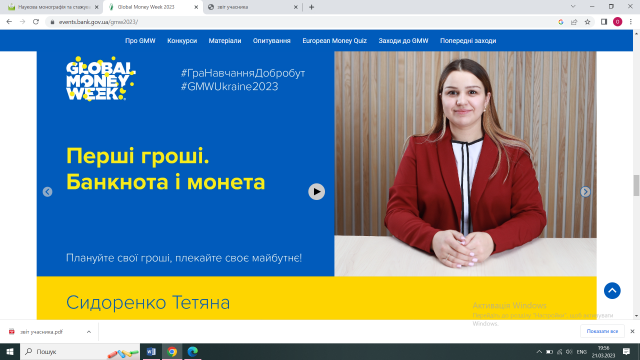Click the presenter photo thumbnail
This screenshot has width=640, height=360.
pyautogui.click(x=465, y=164)
